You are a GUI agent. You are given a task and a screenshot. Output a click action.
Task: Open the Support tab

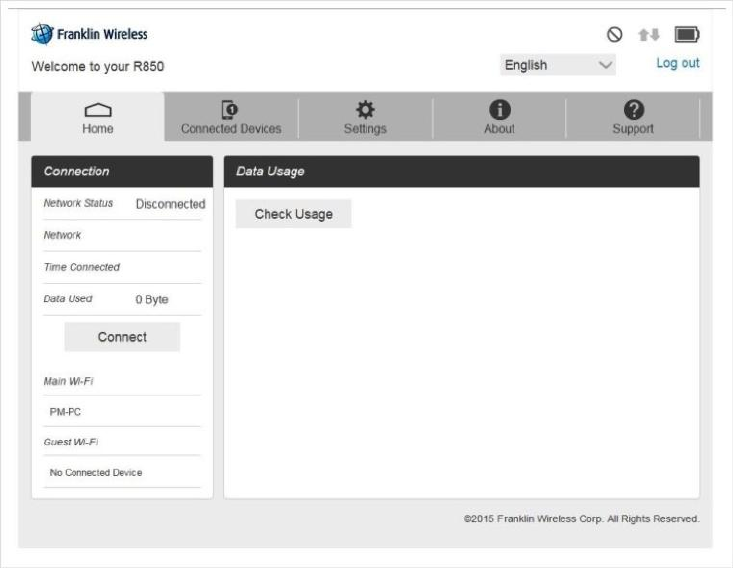tap(633, 117)
